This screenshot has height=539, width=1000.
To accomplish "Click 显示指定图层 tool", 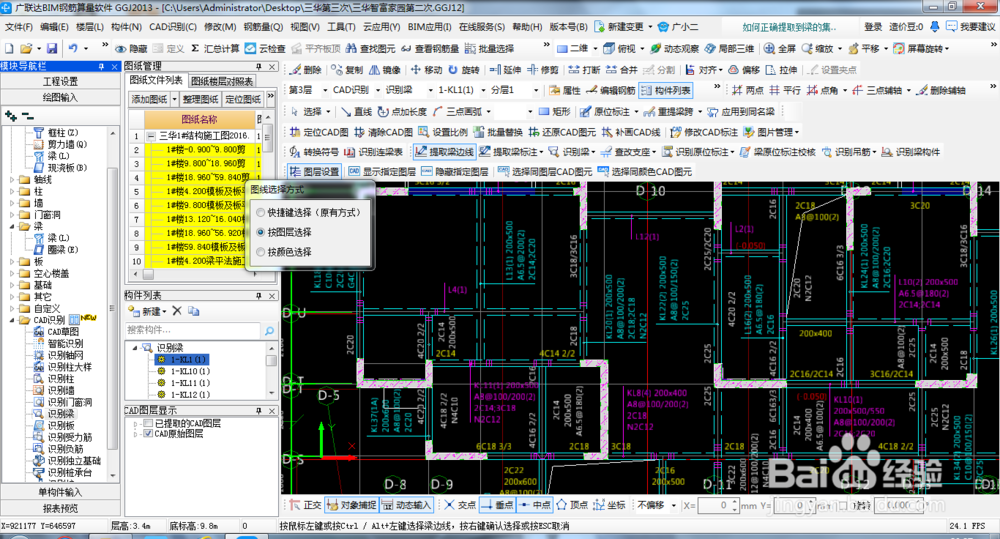I will pos(382,172).
